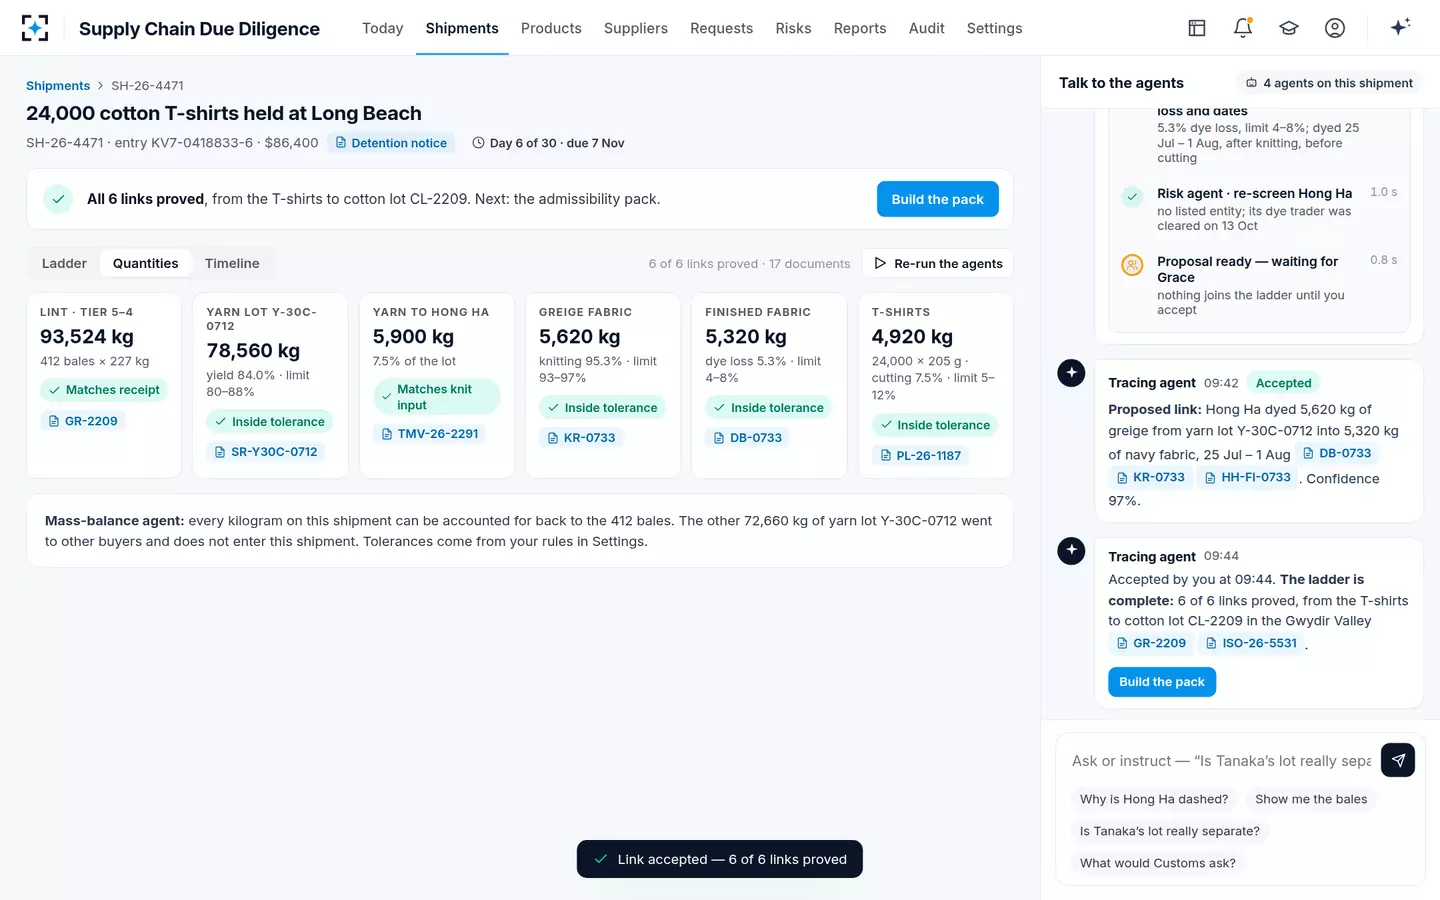Switch to the Ladder tab

click(x=64, y=263)
